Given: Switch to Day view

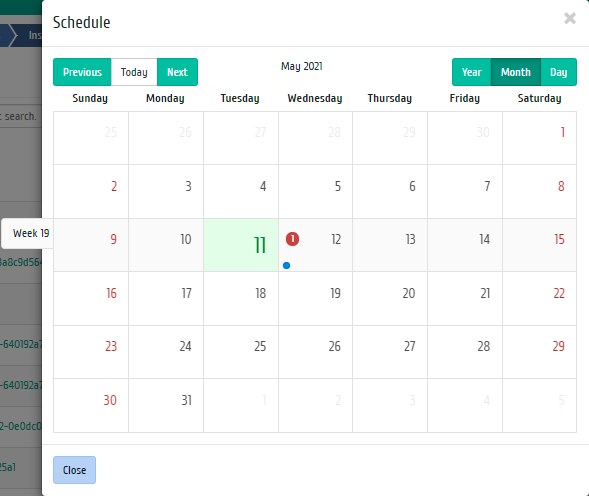Looking at the screenshot, I should point(559,72).
